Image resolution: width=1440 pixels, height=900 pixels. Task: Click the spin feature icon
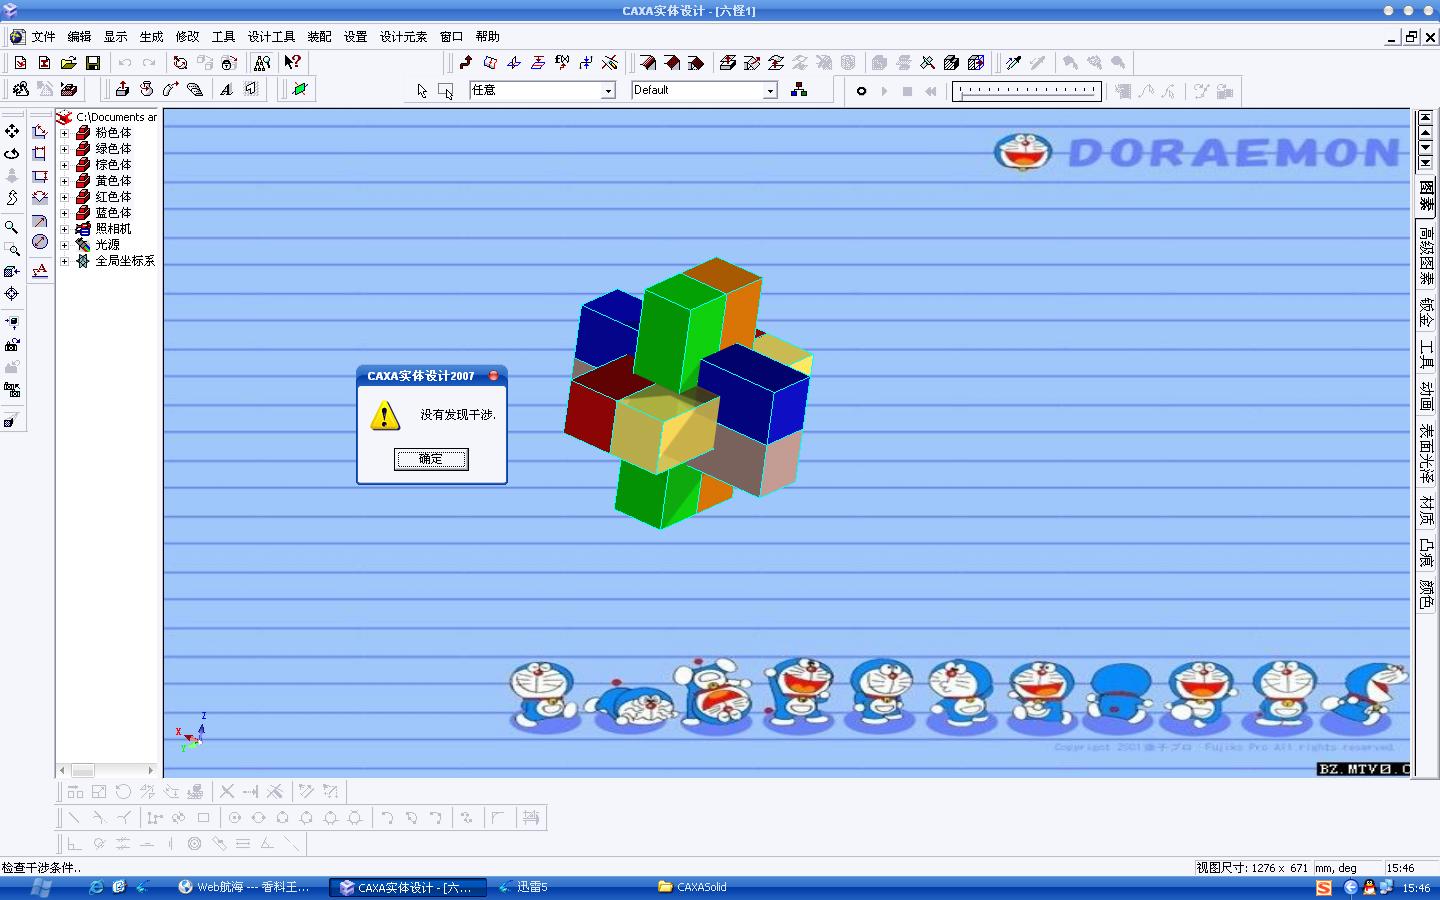[147, 90]
